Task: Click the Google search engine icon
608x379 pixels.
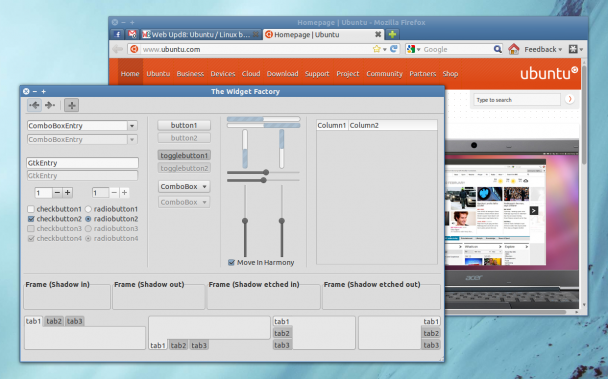Action: point(411,49)
